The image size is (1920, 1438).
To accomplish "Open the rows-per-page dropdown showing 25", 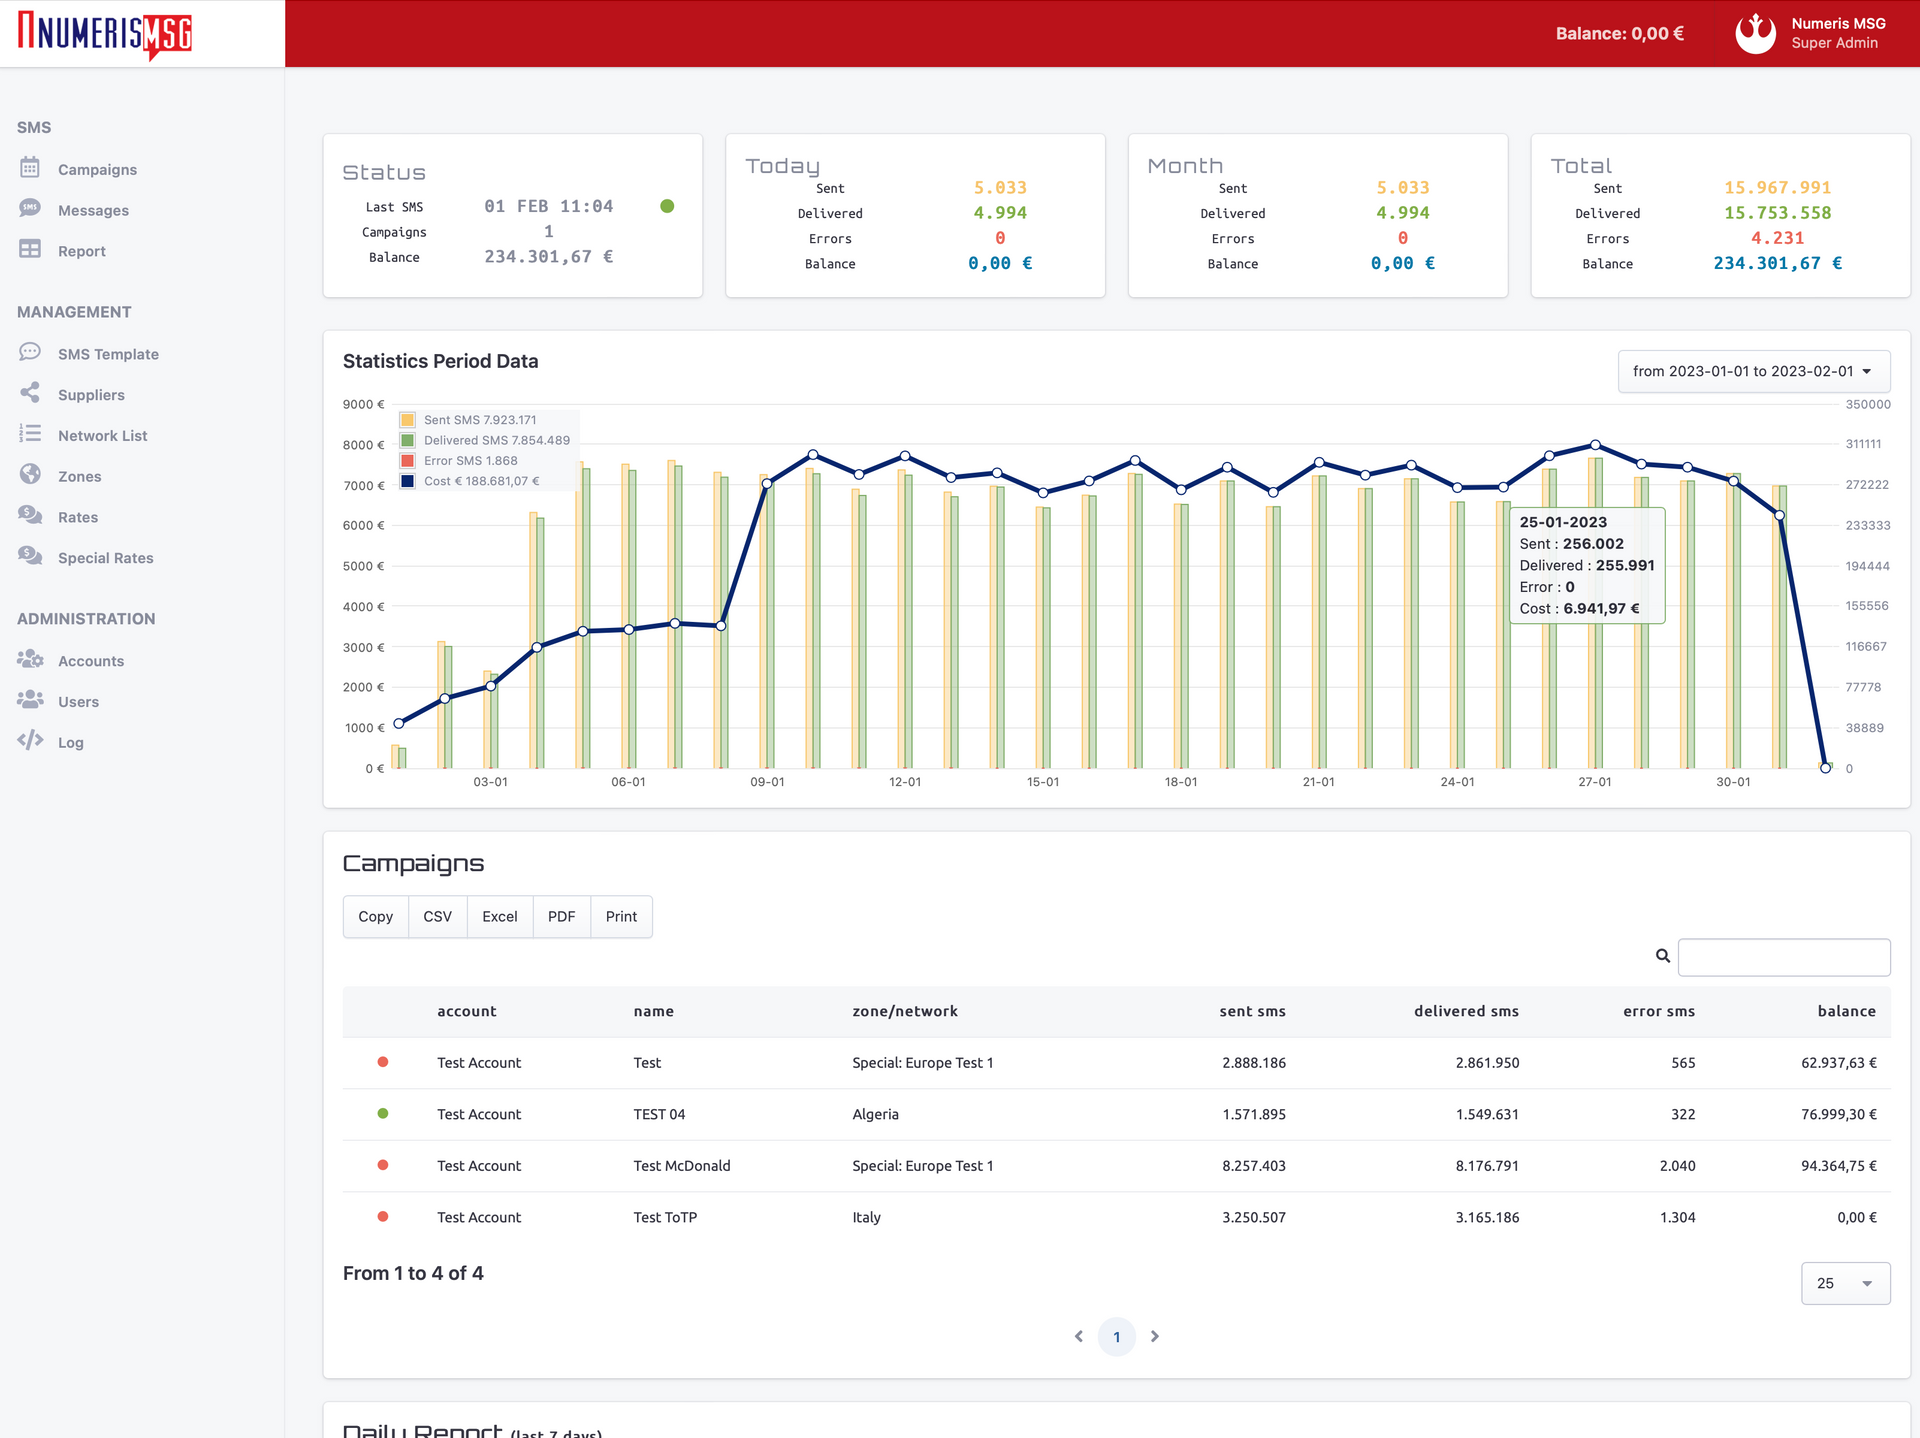I will (1844, 1283).
